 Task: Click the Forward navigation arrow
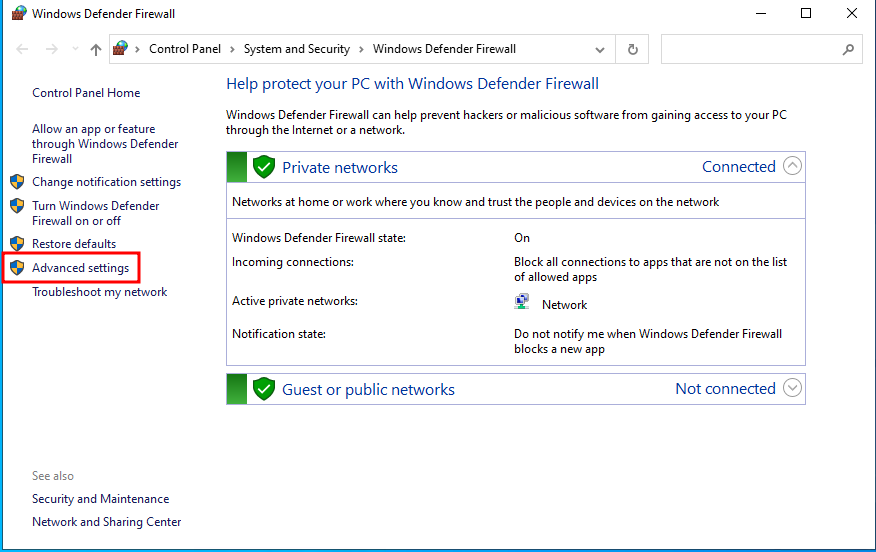tap(51, 49)
